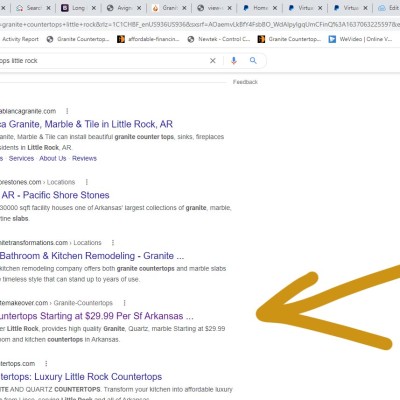Open options dots beside prestones.com Locations
The width and height of the screenshot is (400, 400).
(x=87, y=182)
